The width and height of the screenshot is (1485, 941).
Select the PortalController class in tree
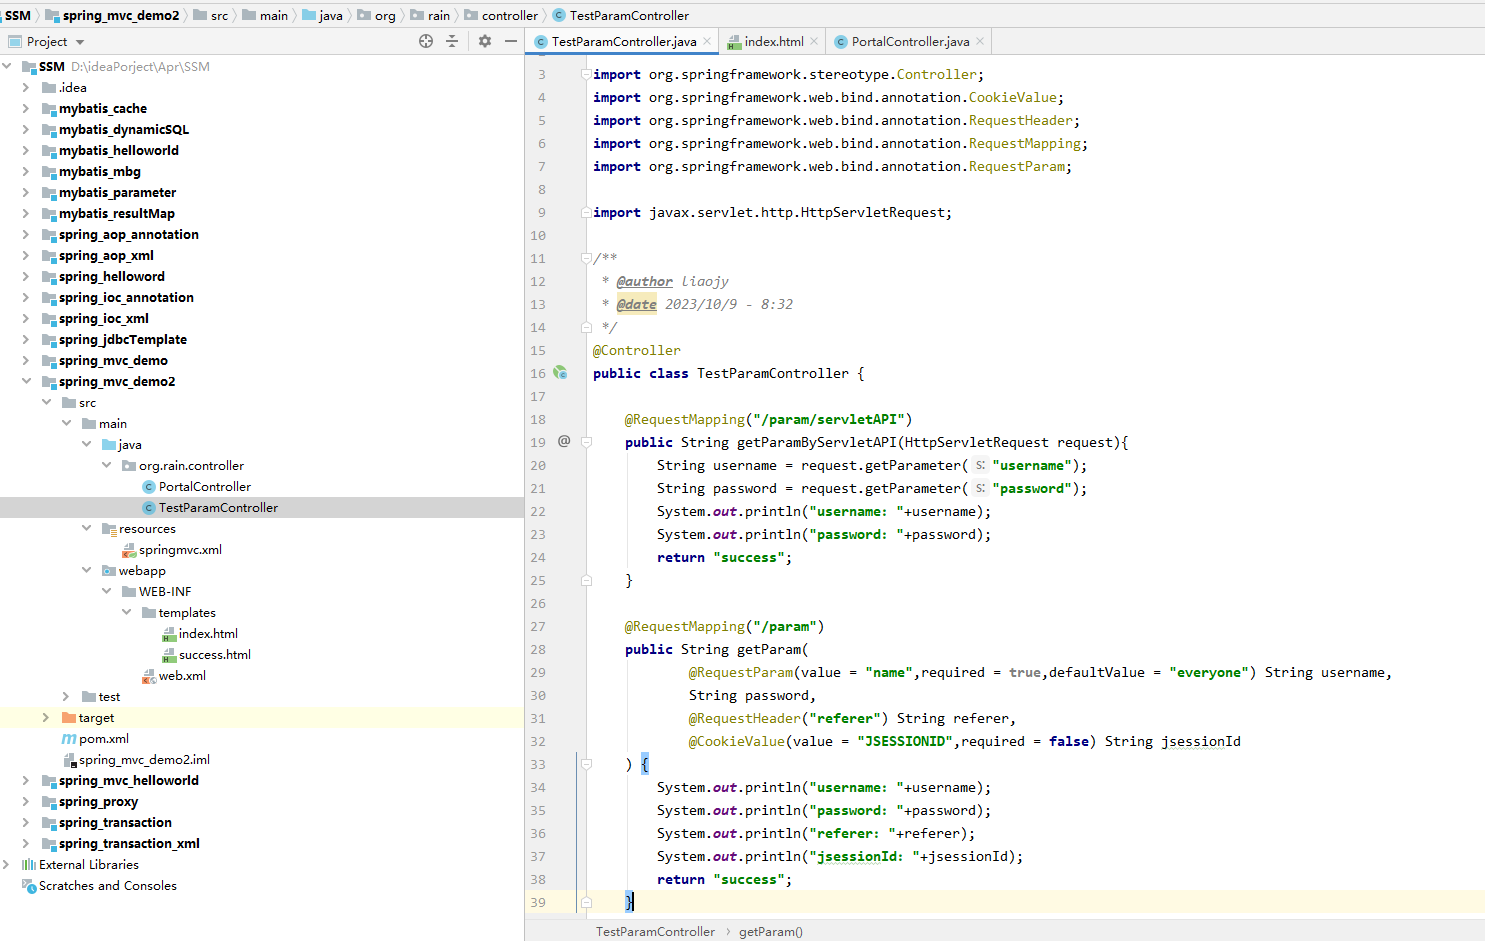point(204,487)
